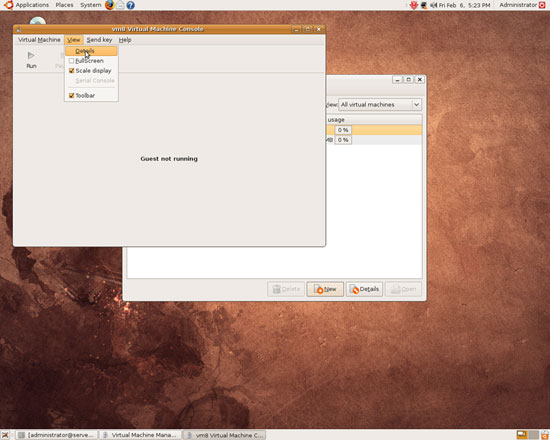Viewport: 550px width, 440px height.
Task: Open the Virtual Machine menu
Action: pyautogui.click(x=39, y=40)
